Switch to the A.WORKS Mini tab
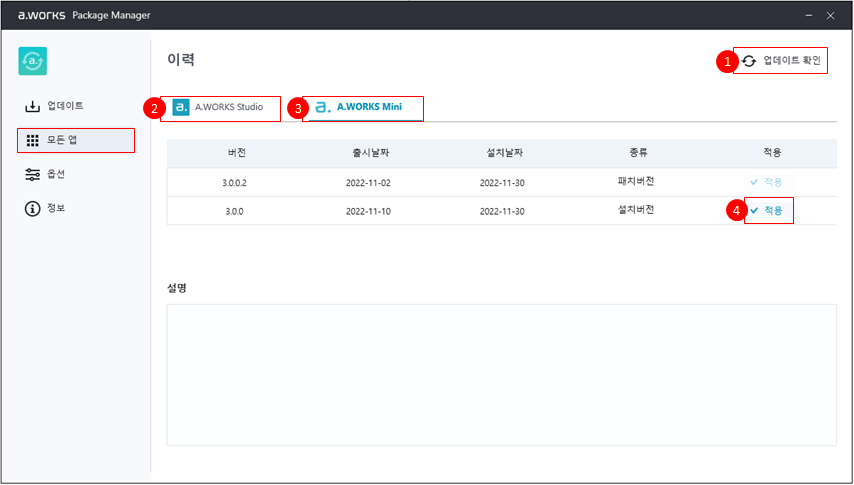 (363, 108)
